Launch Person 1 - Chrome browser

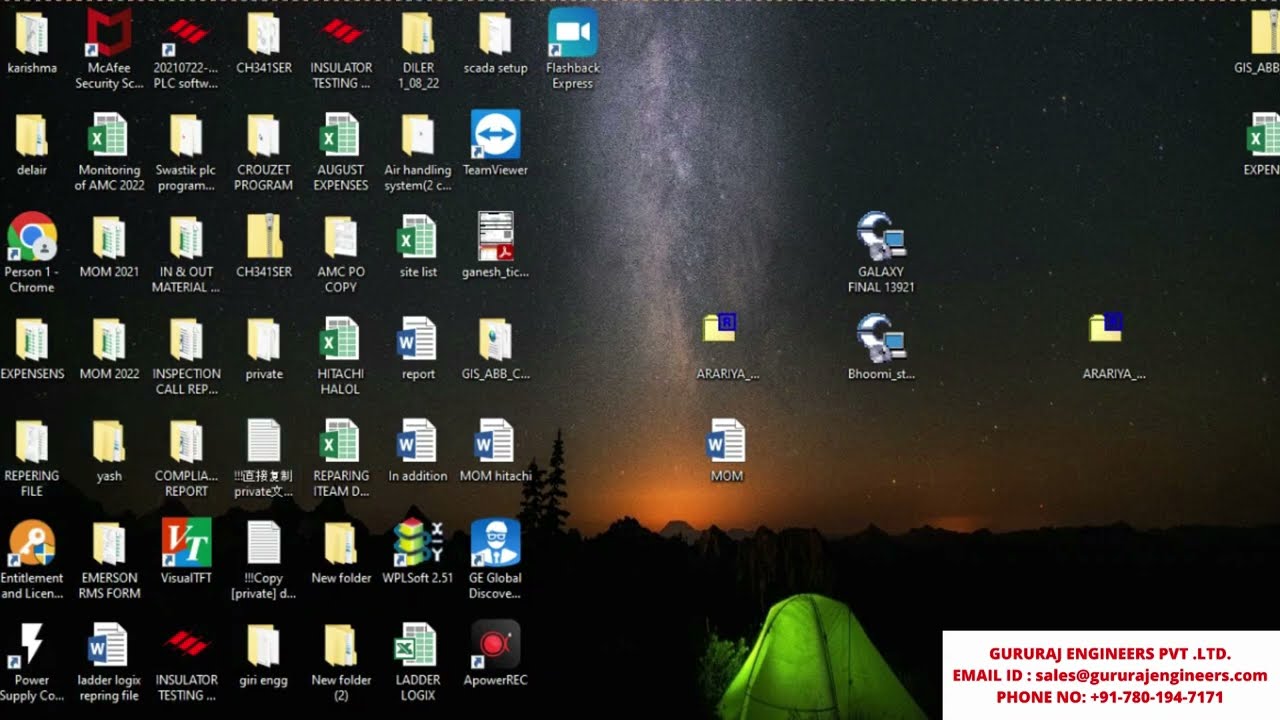click(x=32, y=253)
